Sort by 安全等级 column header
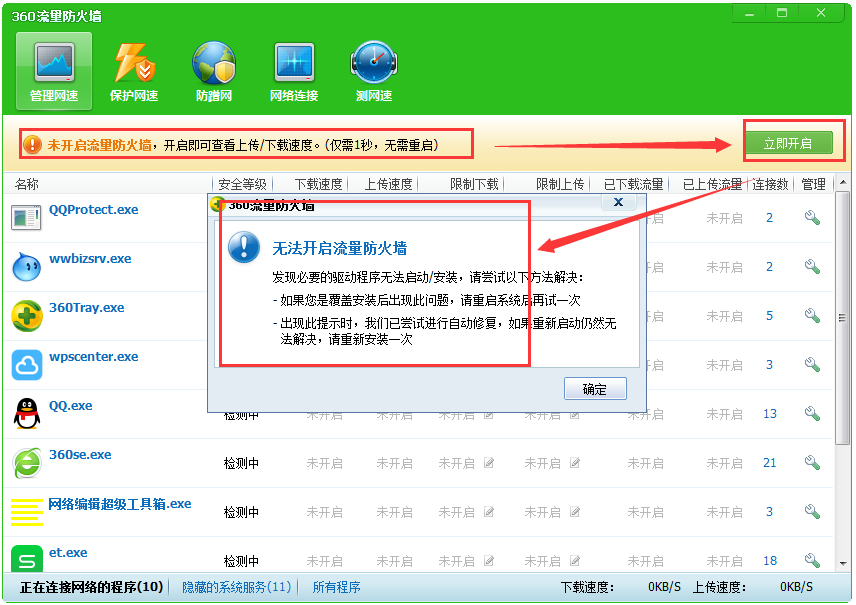This screenshot has width=856, height=605. click(x=242, y=185)
